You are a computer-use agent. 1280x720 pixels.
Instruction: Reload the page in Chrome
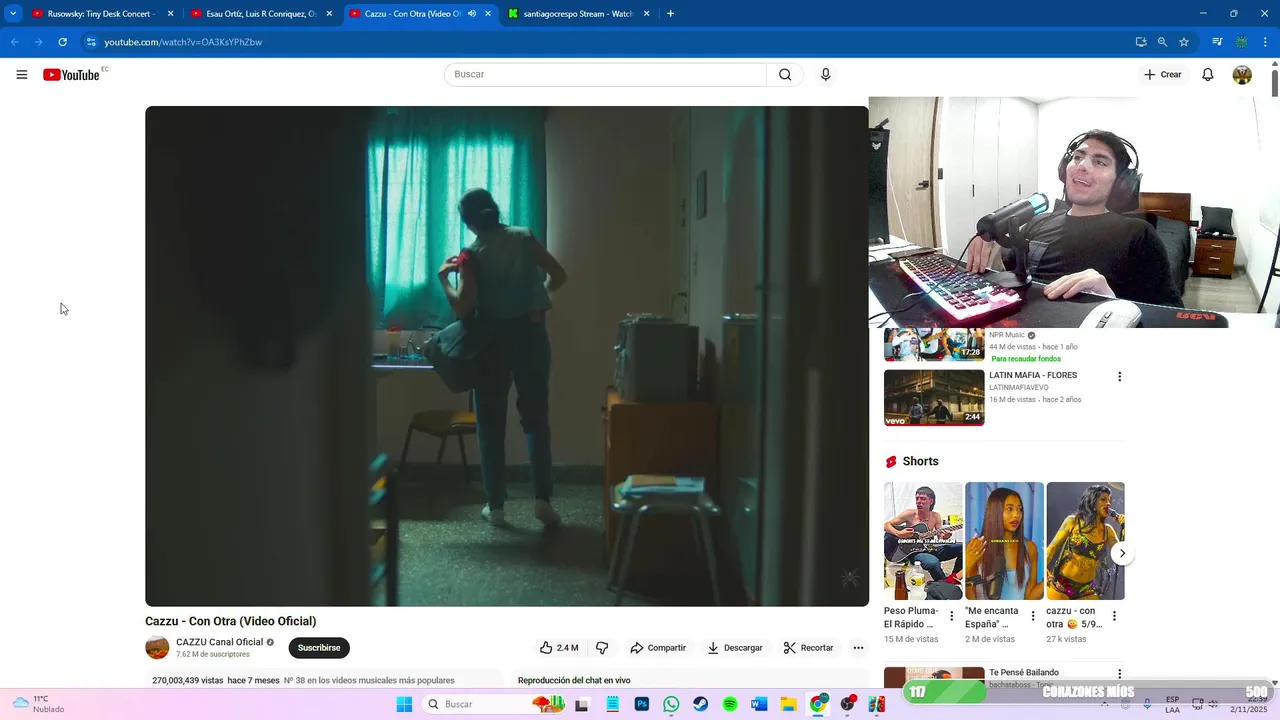62,42
